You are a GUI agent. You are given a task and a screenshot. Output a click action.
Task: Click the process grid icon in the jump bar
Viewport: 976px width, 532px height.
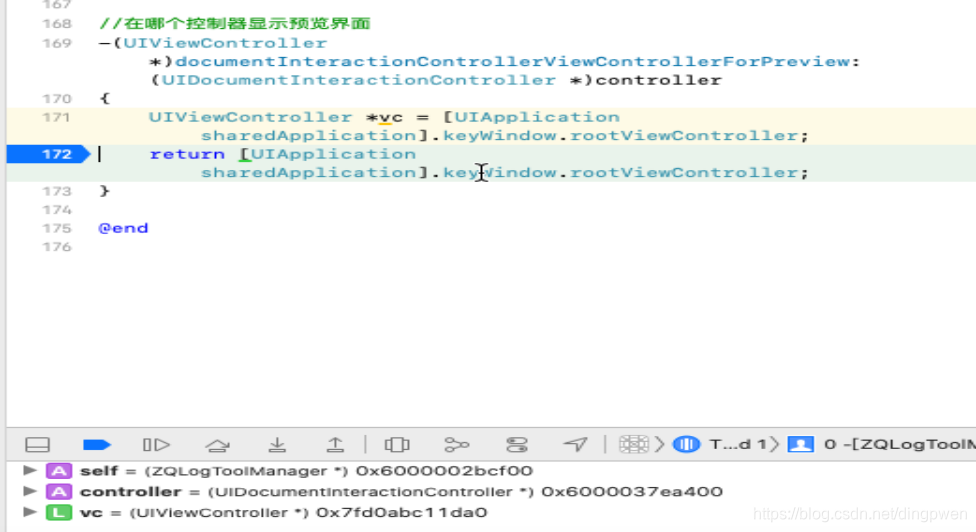634,444
